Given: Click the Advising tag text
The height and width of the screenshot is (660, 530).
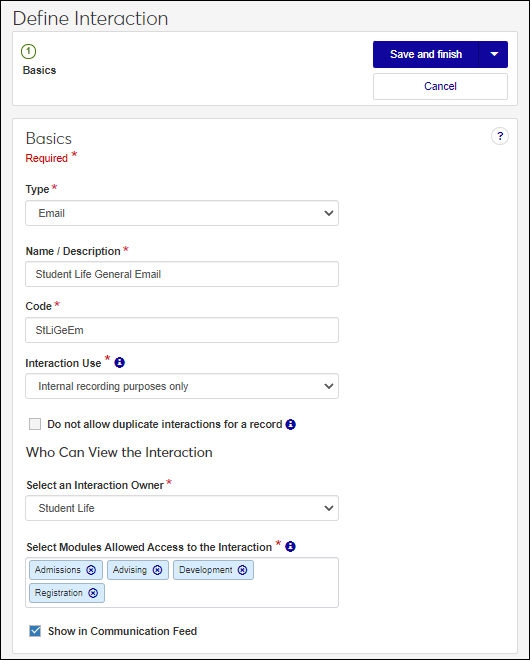Looking at the screenshot, I should point(130,570).
